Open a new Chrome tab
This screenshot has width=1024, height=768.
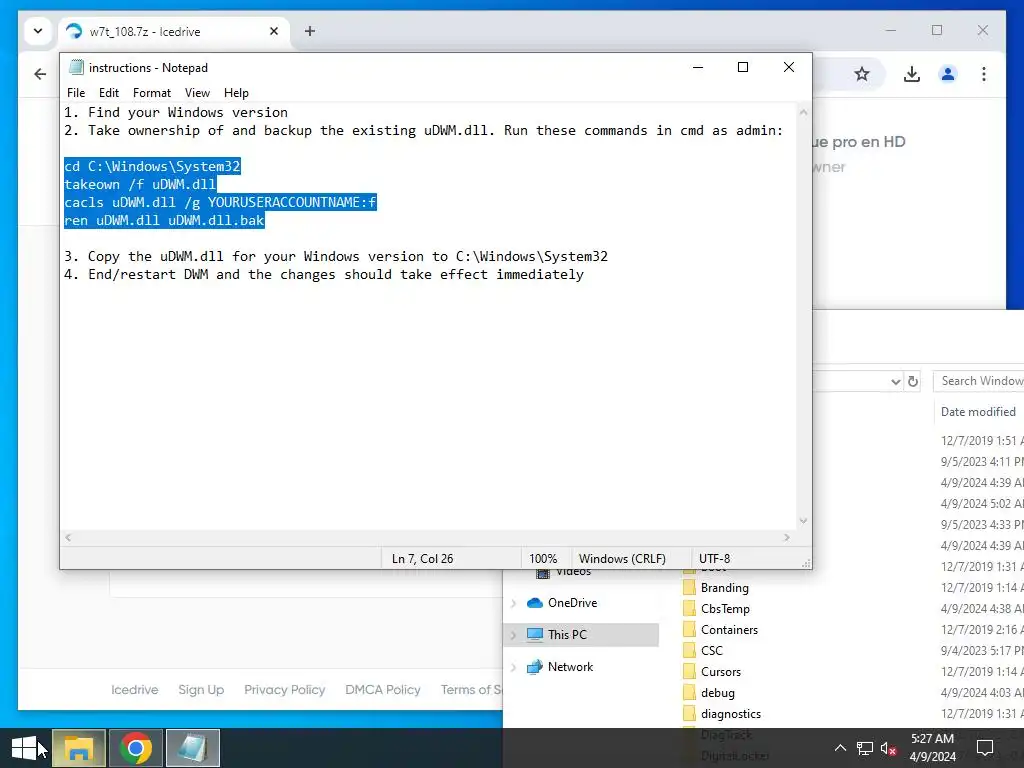[310, 31]
